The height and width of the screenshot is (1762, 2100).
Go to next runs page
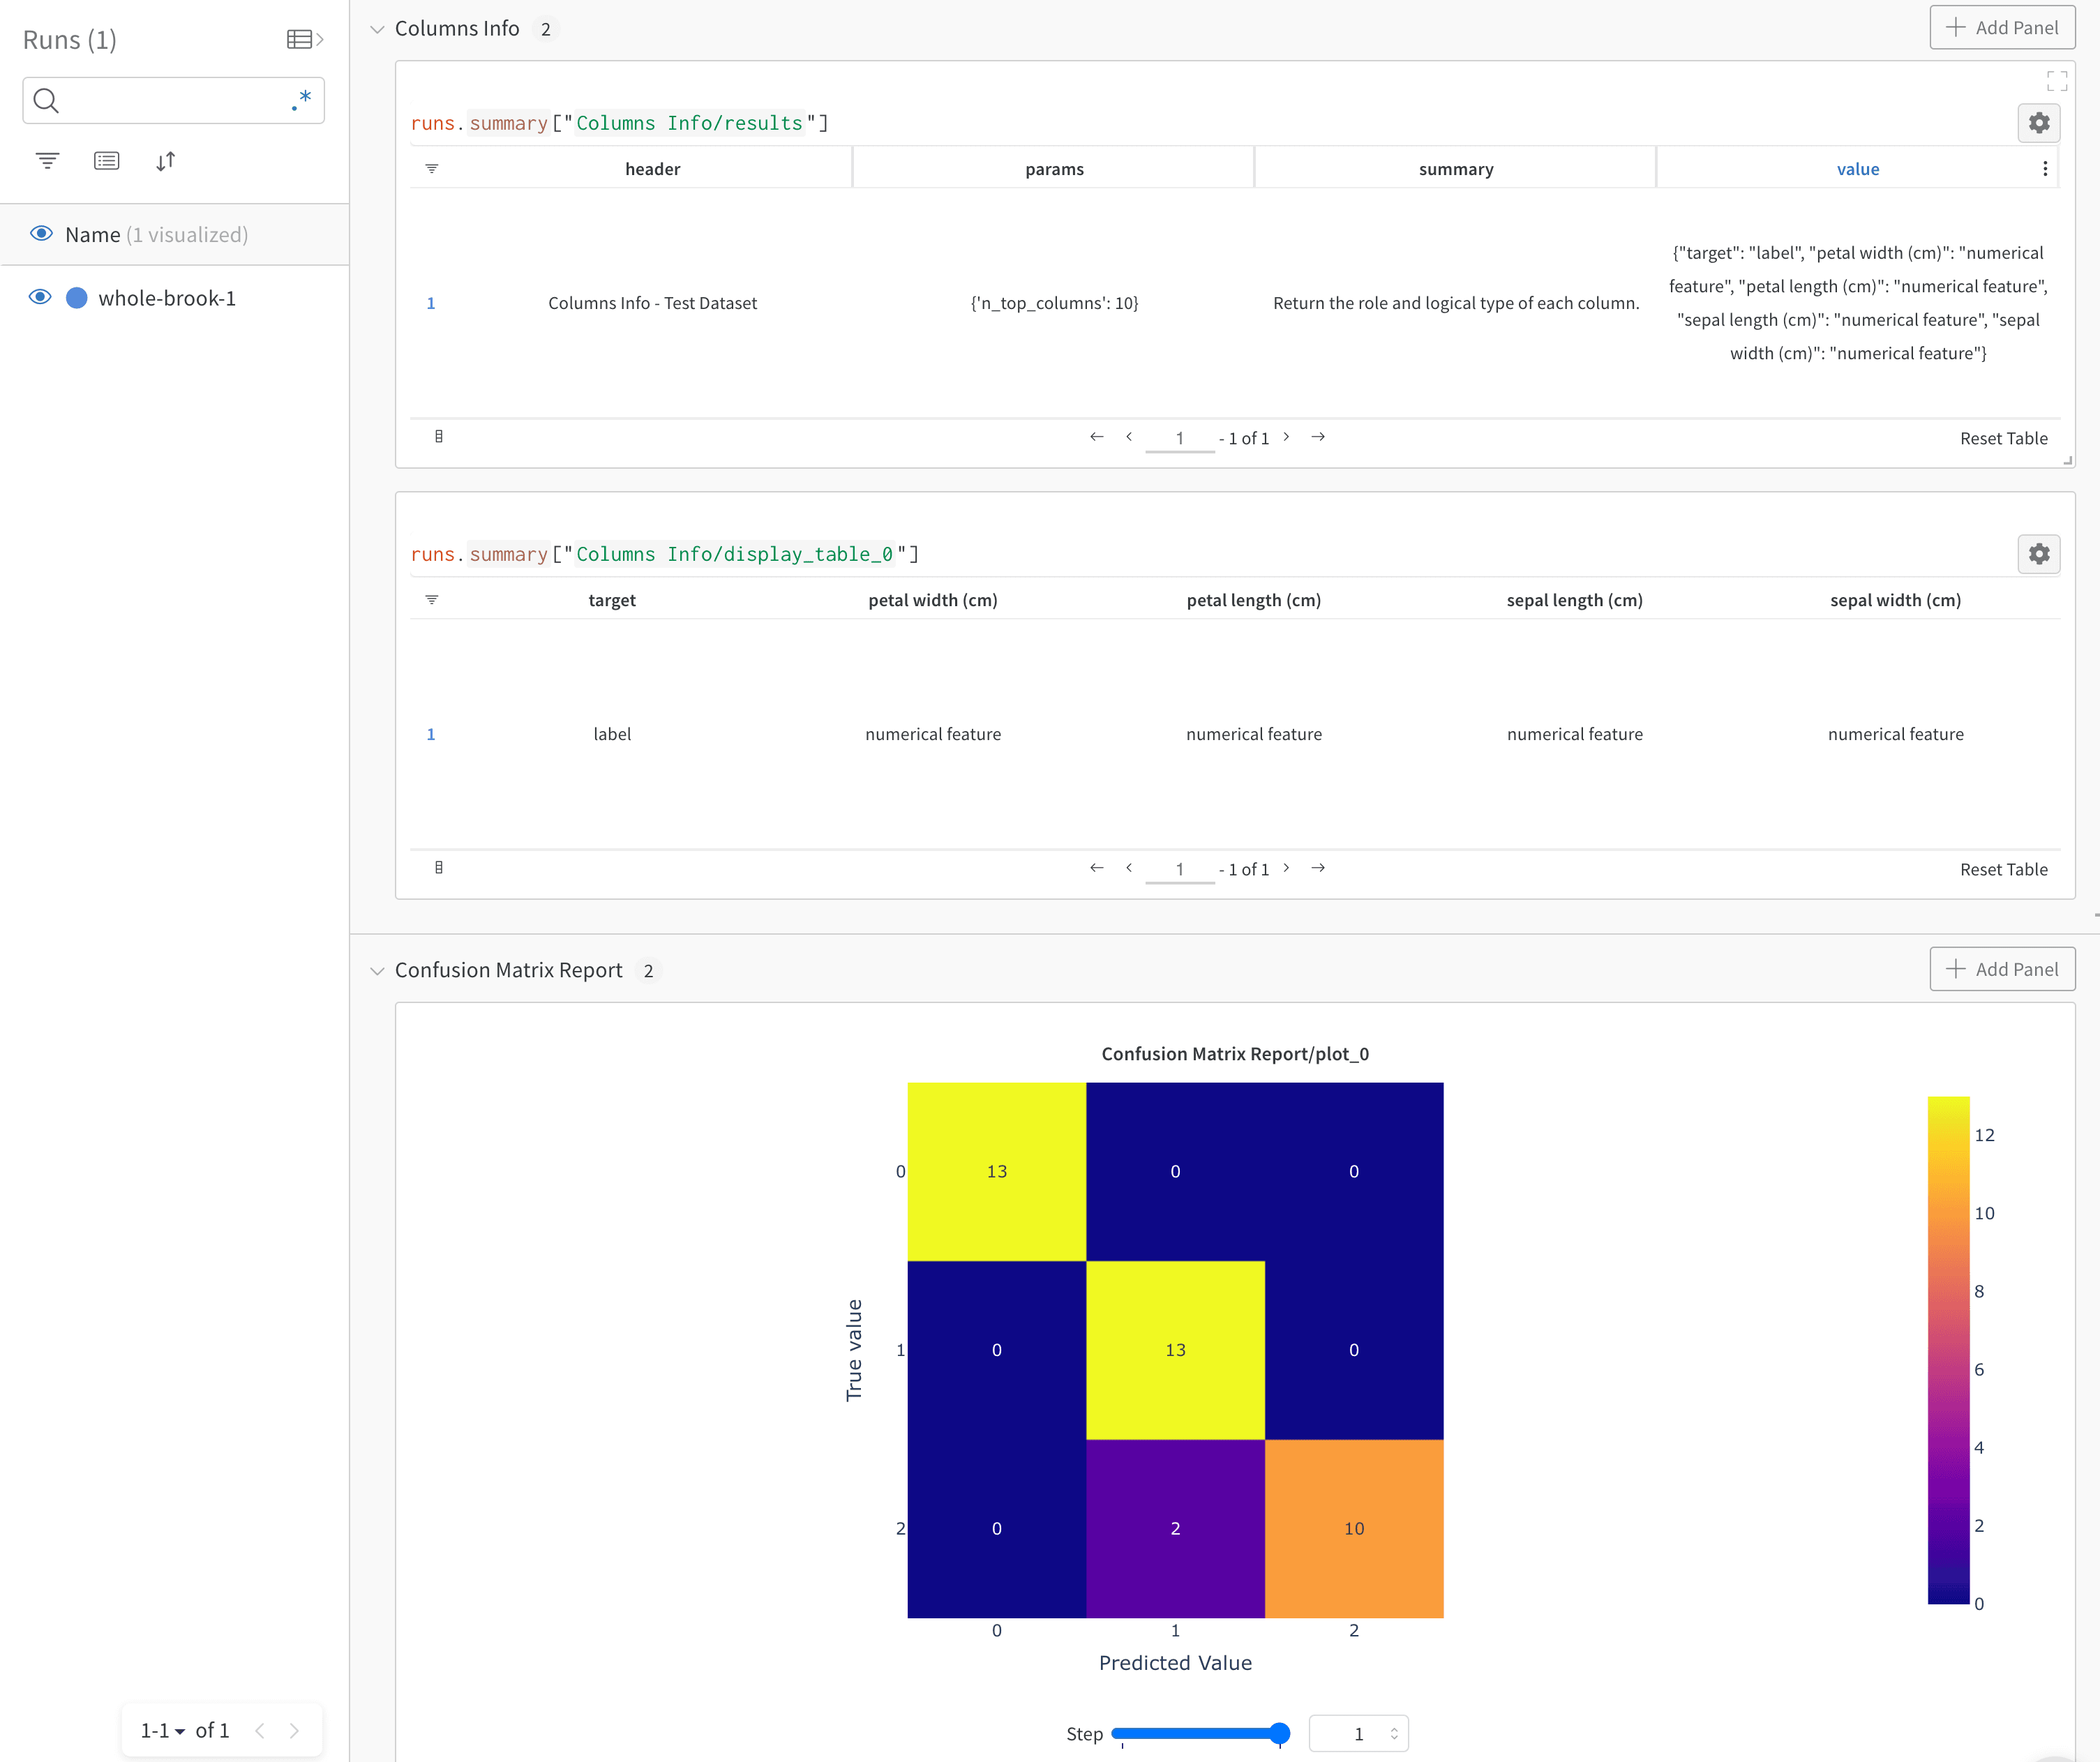pos(294,1730)
